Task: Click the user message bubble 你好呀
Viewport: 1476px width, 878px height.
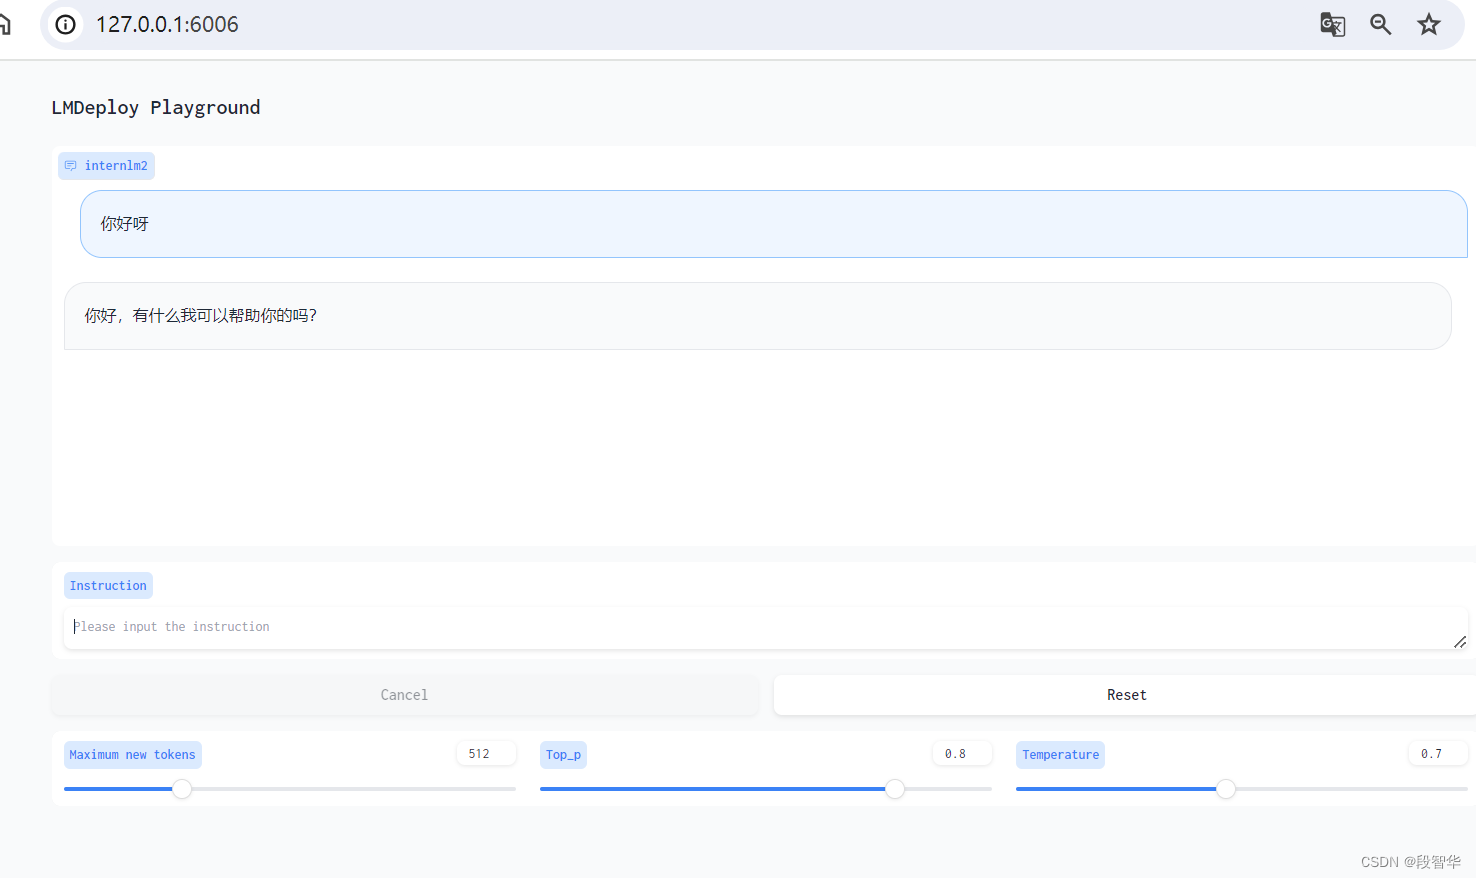Action: (x=774, y=224)
